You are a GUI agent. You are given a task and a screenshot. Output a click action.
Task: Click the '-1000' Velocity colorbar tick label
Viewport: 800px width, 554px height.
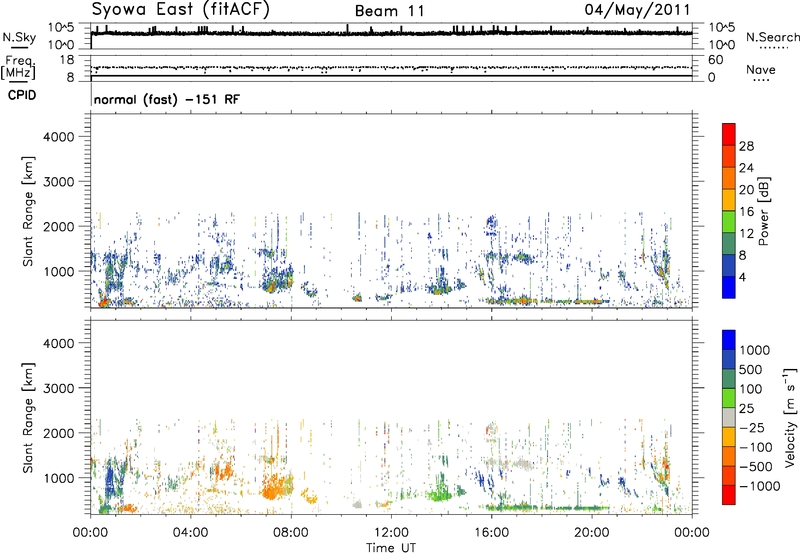click(760, 486)
